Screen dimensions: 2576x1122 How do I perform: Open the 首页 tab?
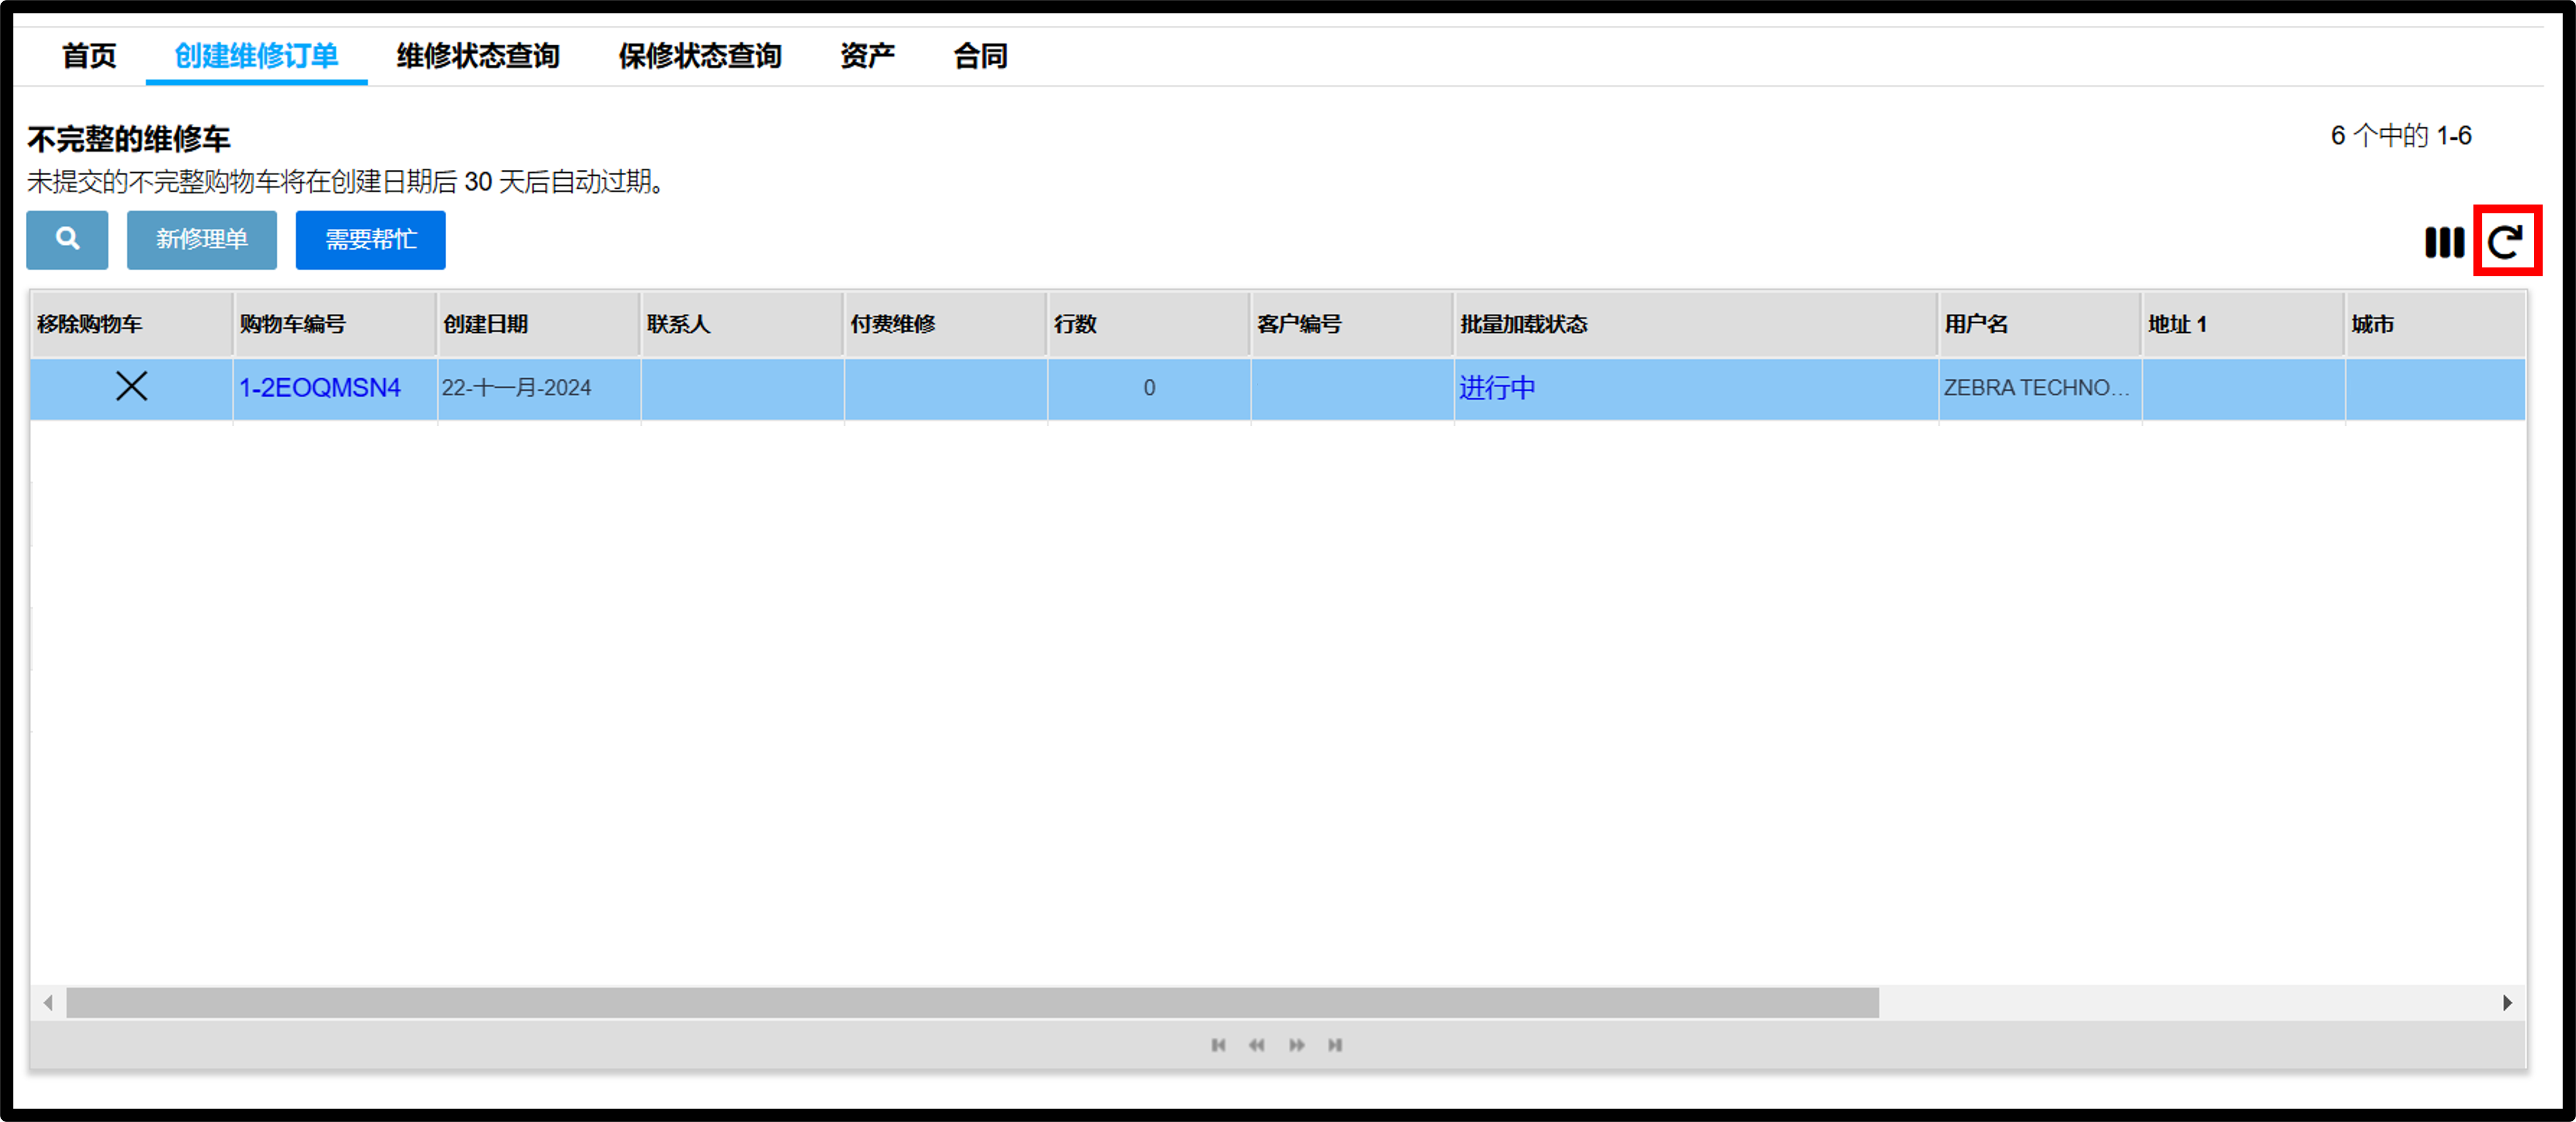point(89,56)
